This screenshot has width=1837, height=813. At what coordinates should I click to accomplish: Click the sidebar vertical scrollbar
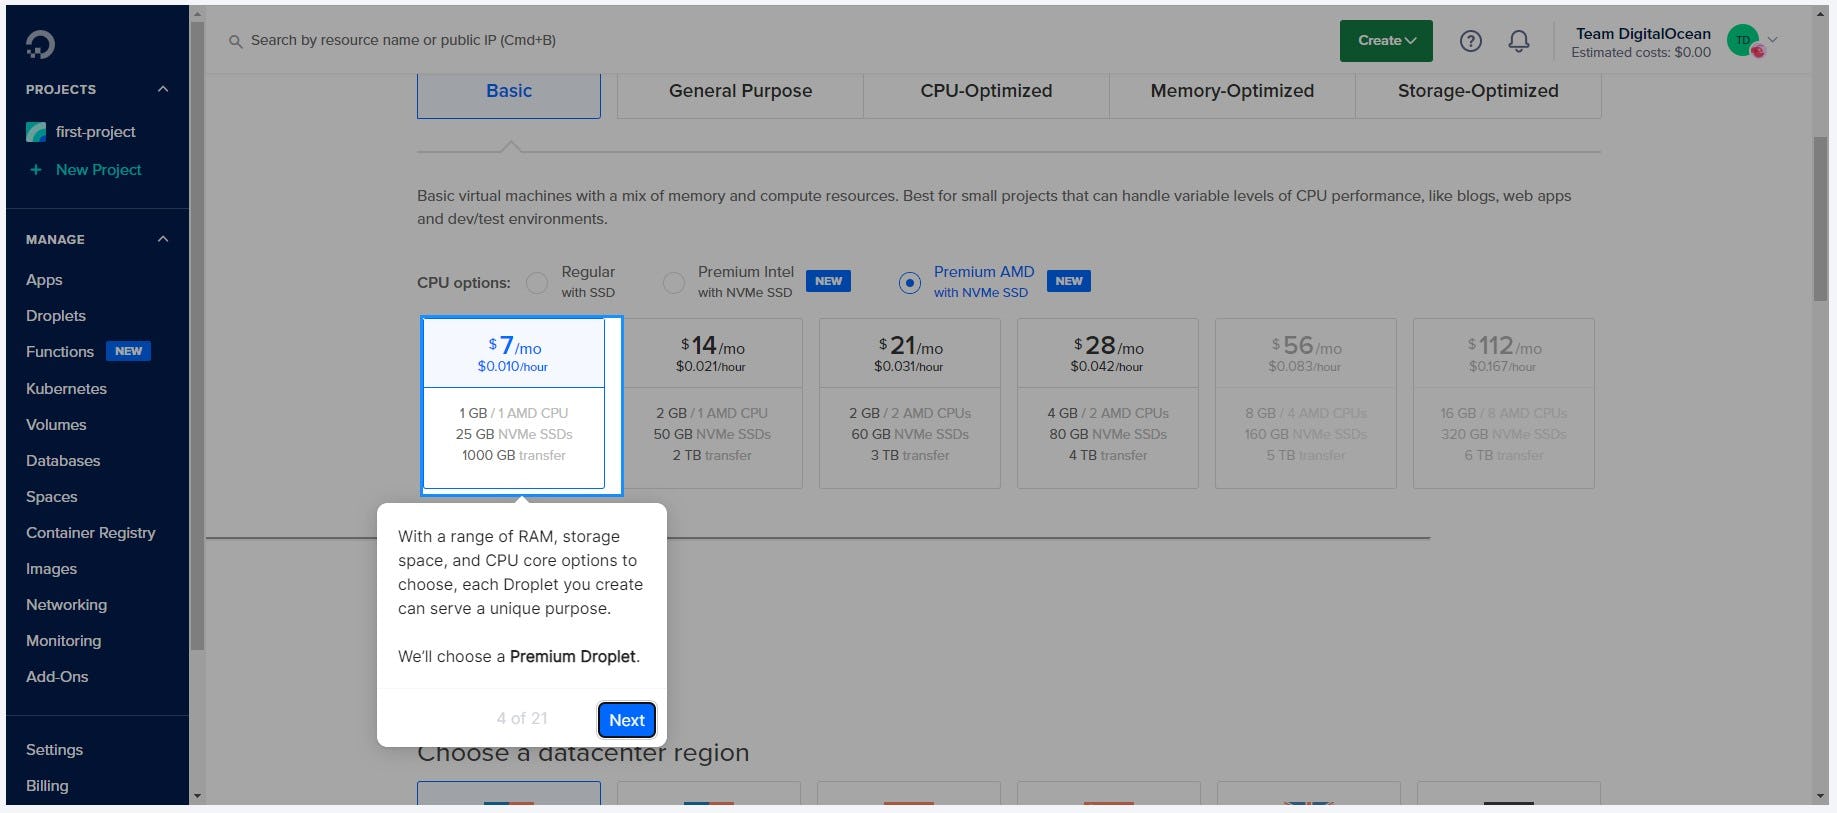tap(197, 335)
